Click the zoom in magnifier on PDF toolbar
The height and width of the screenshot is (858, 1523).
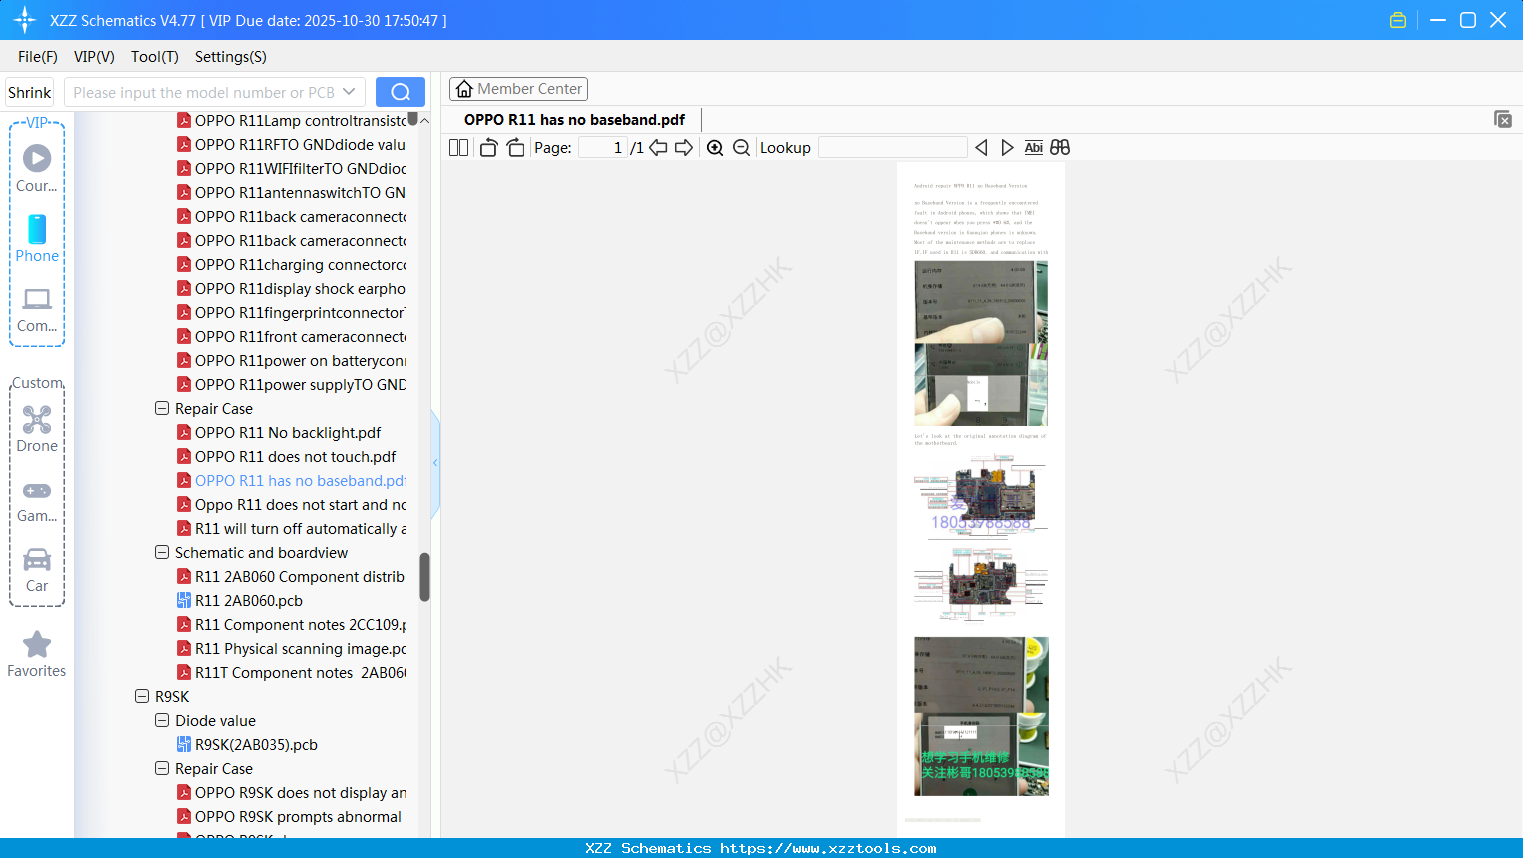pyautogui.click(x=715, y=147)
